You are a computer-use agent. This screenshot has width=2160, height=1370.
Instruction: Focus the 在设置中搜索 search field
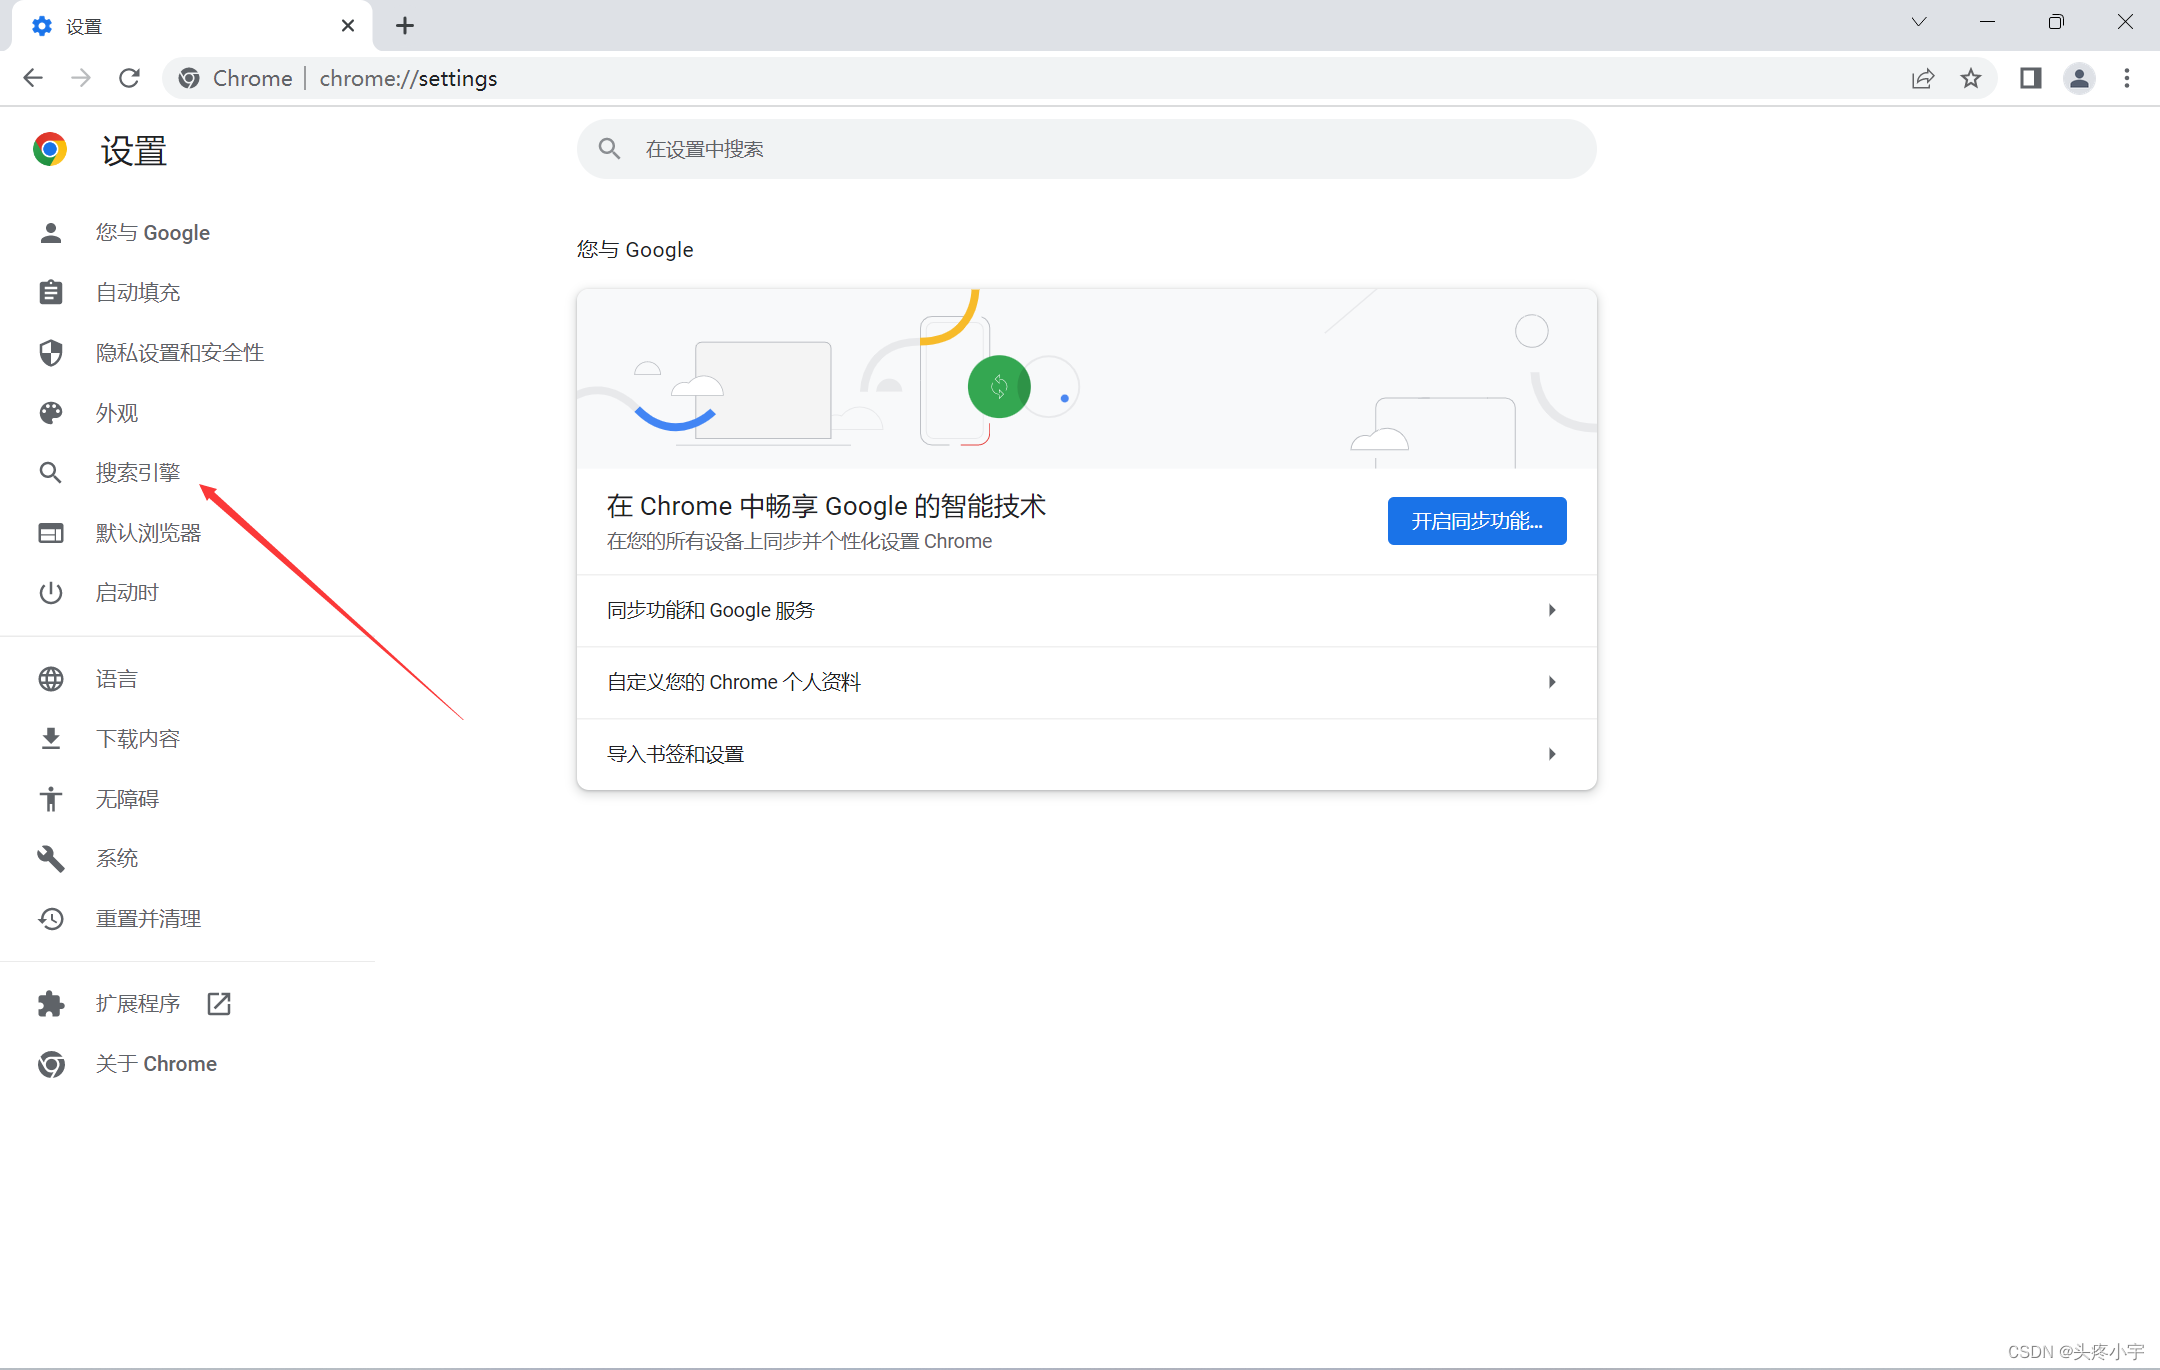point(1086,149)
